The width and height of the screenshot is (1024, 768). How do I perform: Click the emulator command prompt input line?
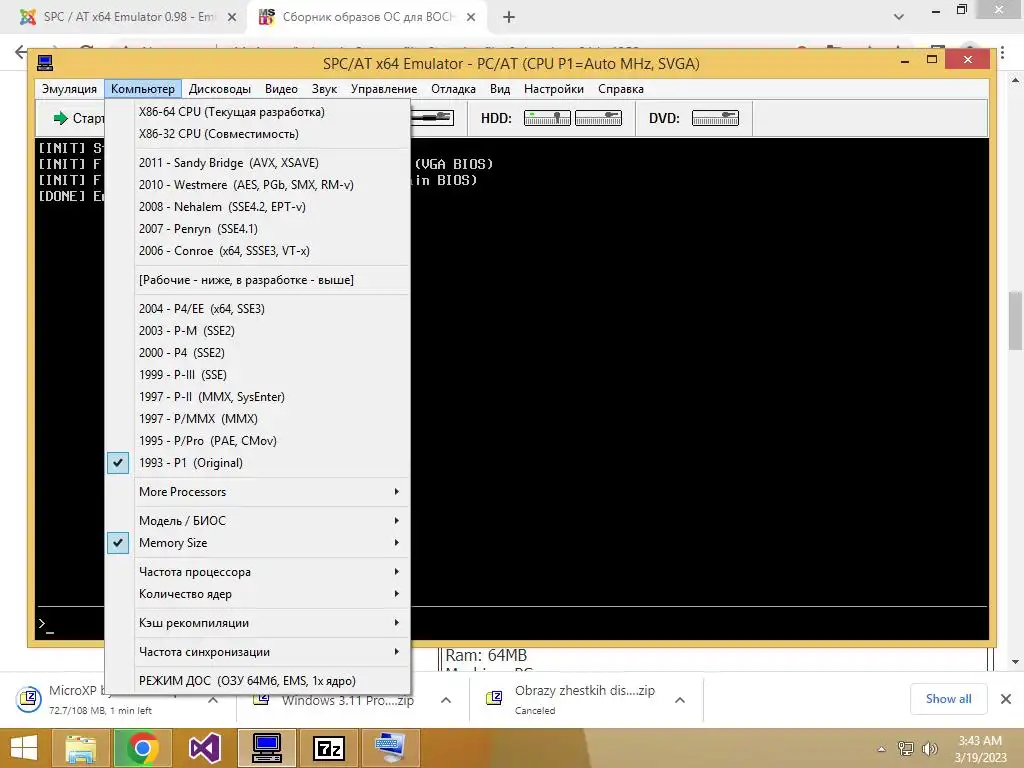(x=513, y=624)
